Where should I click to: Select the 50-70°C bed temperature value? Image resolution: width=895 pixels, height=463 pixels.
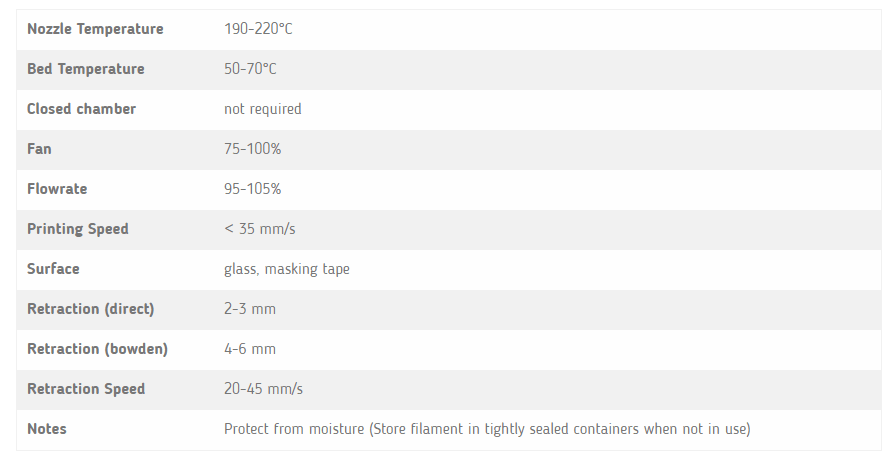[x=250, y=69]
